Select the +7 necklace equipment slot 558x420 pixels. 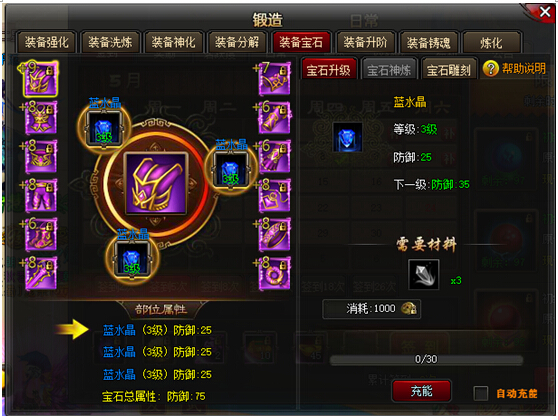(275, 79)
